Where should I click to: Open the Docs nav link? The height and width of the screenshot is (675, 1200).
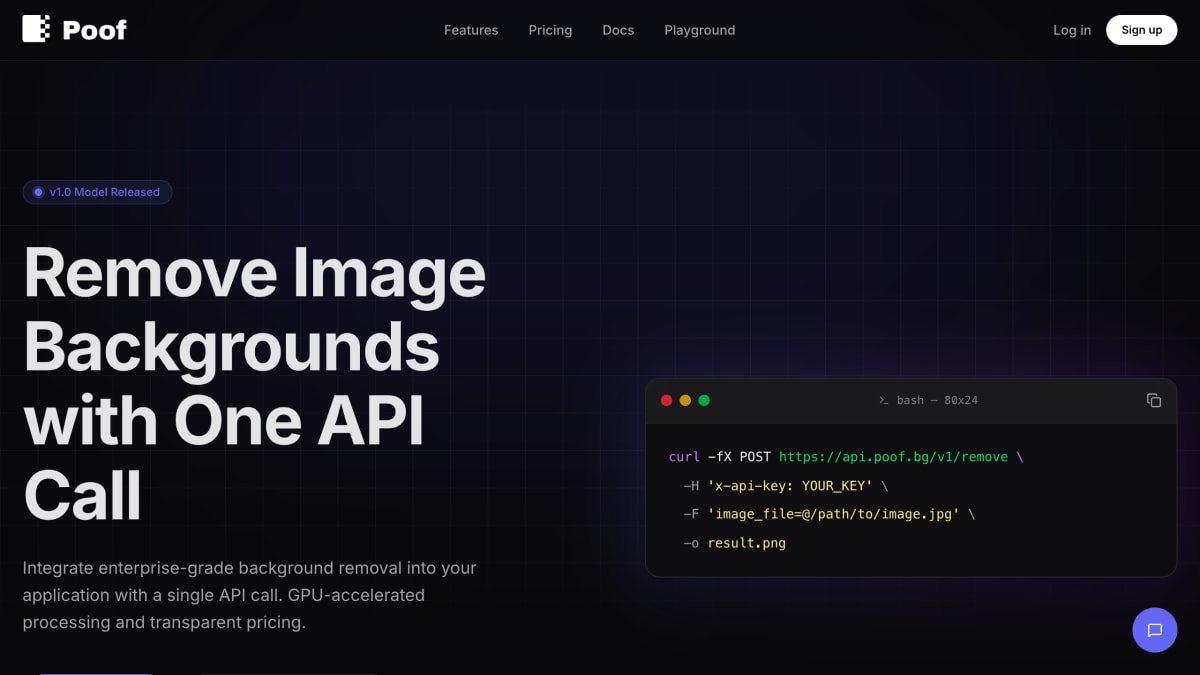618,30
